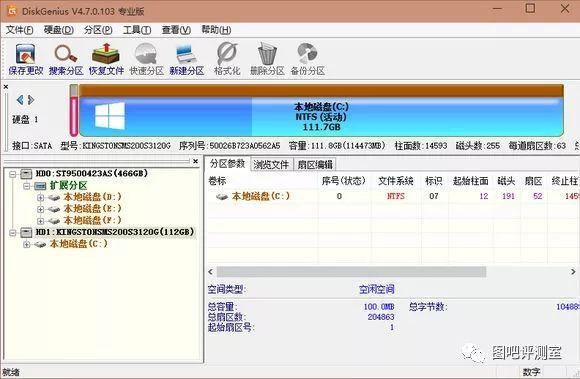Open the 硬盘(D) menu
The height and width of the screenshot is (379, 580).
(x=58, y=30)
